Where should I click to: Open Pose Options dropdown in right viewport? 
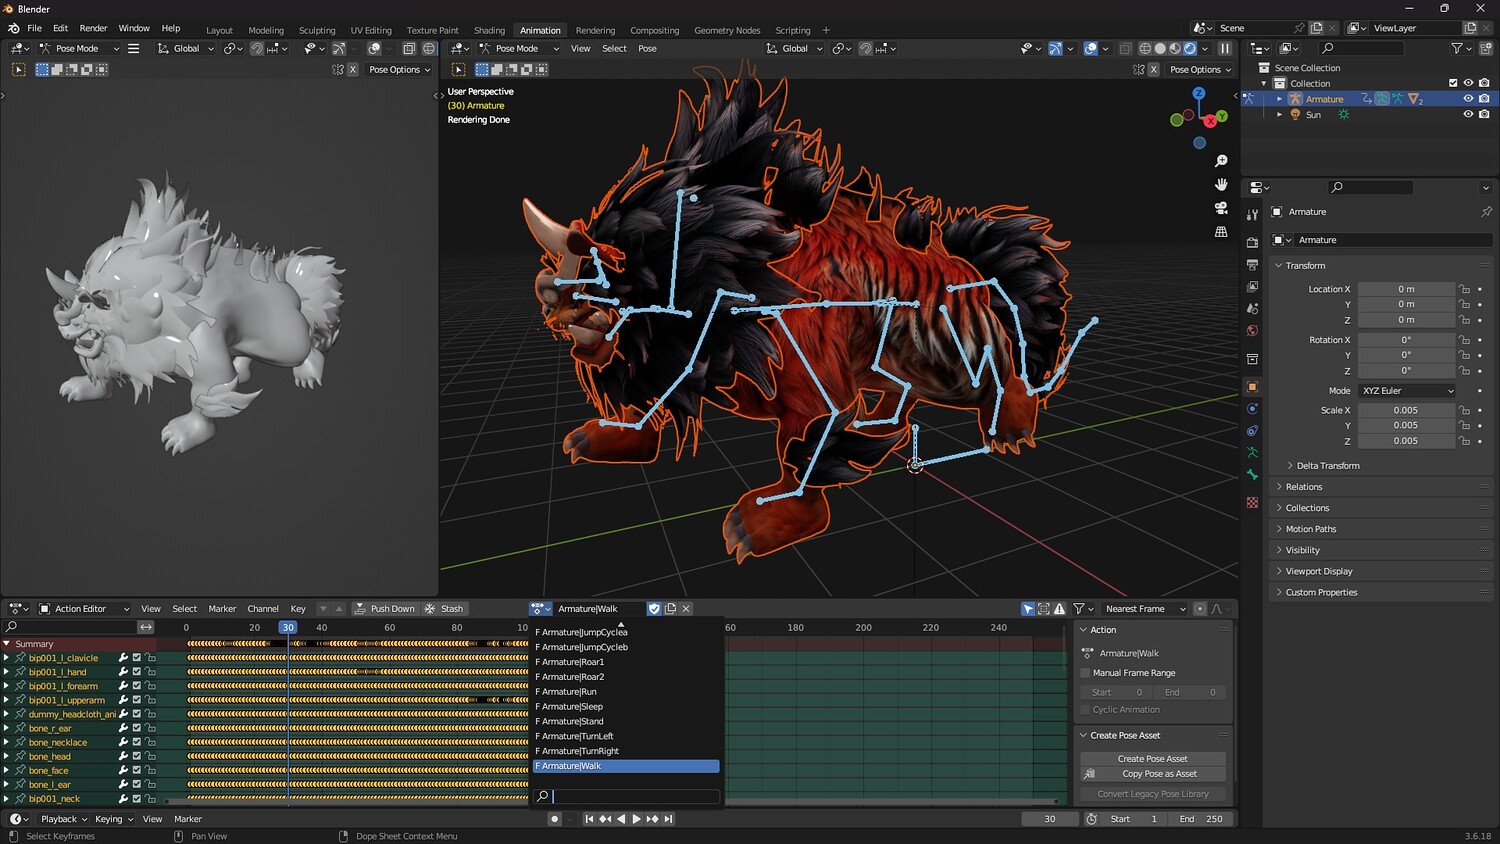(1200, 69)
